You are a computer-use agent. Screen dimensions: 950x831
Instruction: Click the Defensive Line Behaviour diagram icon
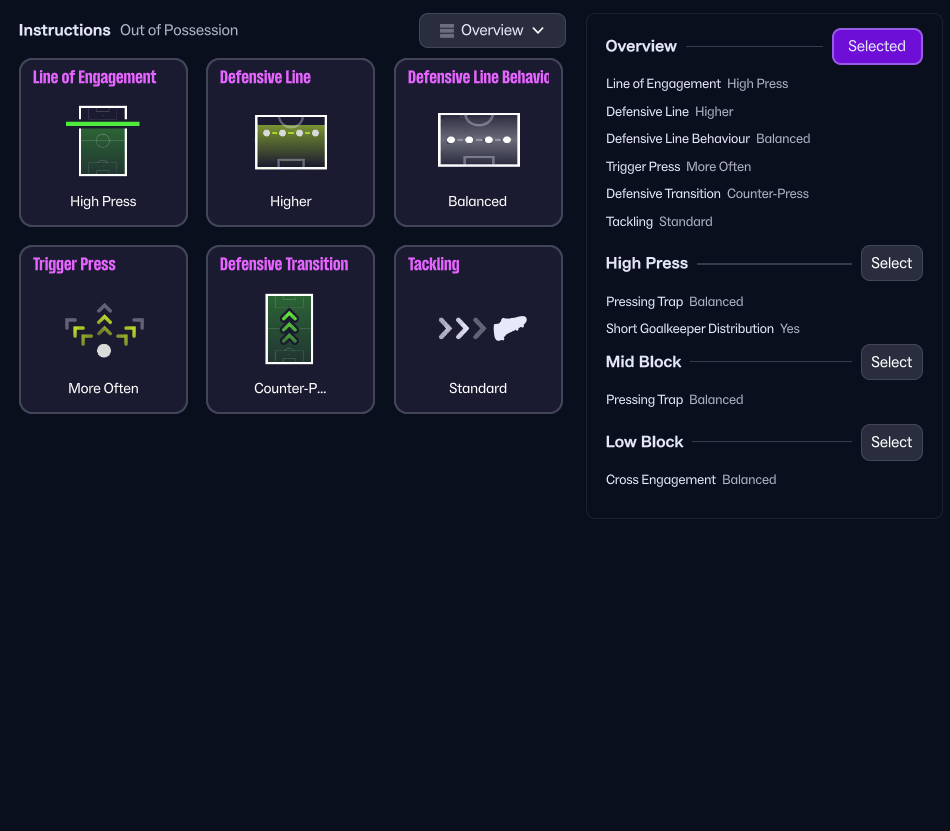[478, 140]
